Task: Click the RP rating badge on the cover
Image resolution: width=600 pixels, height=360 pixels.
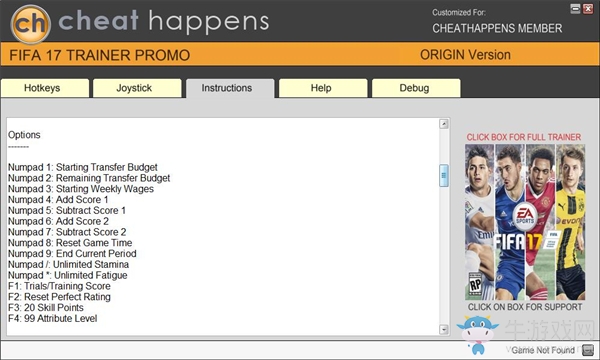Action: pyautogui.click(x=475, y=284)
